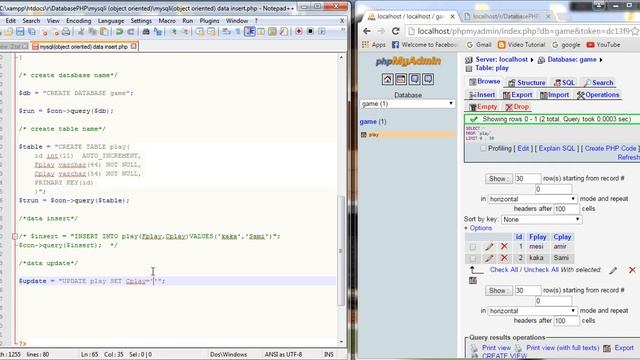Click the second phpMyAdmin sidebar icon beside Home

click(401, 79)
